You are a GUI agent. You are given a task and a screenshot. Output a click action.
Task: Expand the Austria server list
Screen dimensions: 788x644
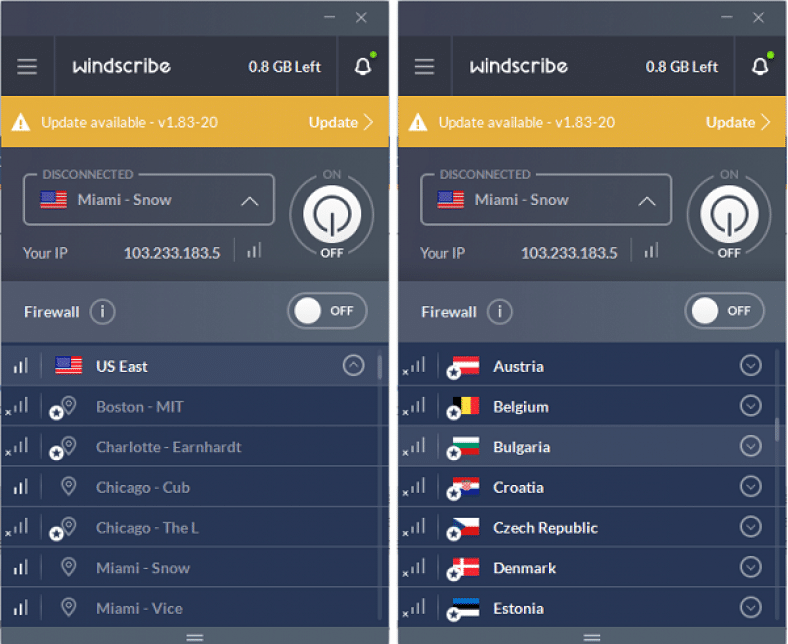(750, 365)
